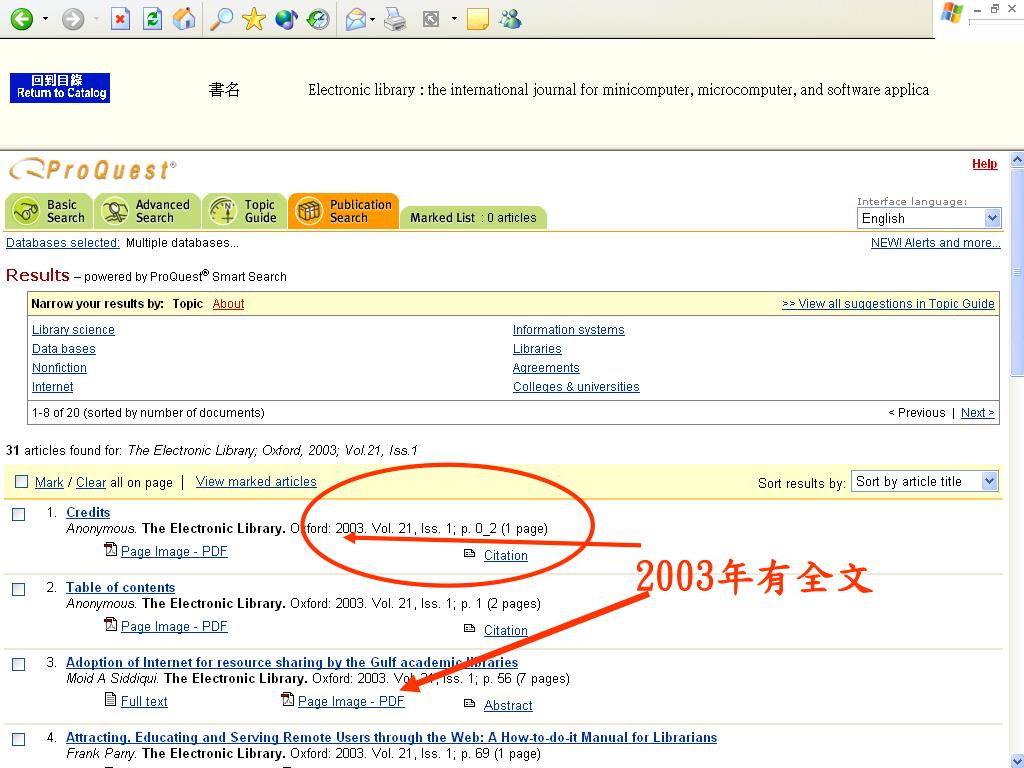Viewport: 1024px width, 768px height.
Task: Click the PDF icon for Adoption of Internet article
Action: pos(288,700)
